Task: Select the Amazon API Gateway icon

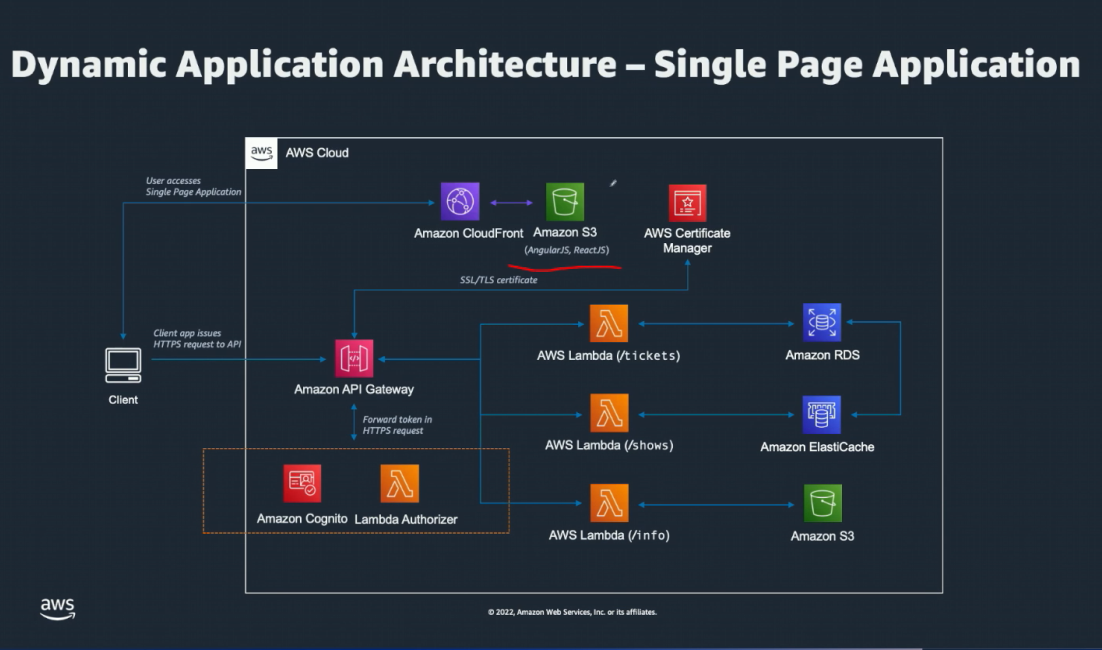Action: 354,359
